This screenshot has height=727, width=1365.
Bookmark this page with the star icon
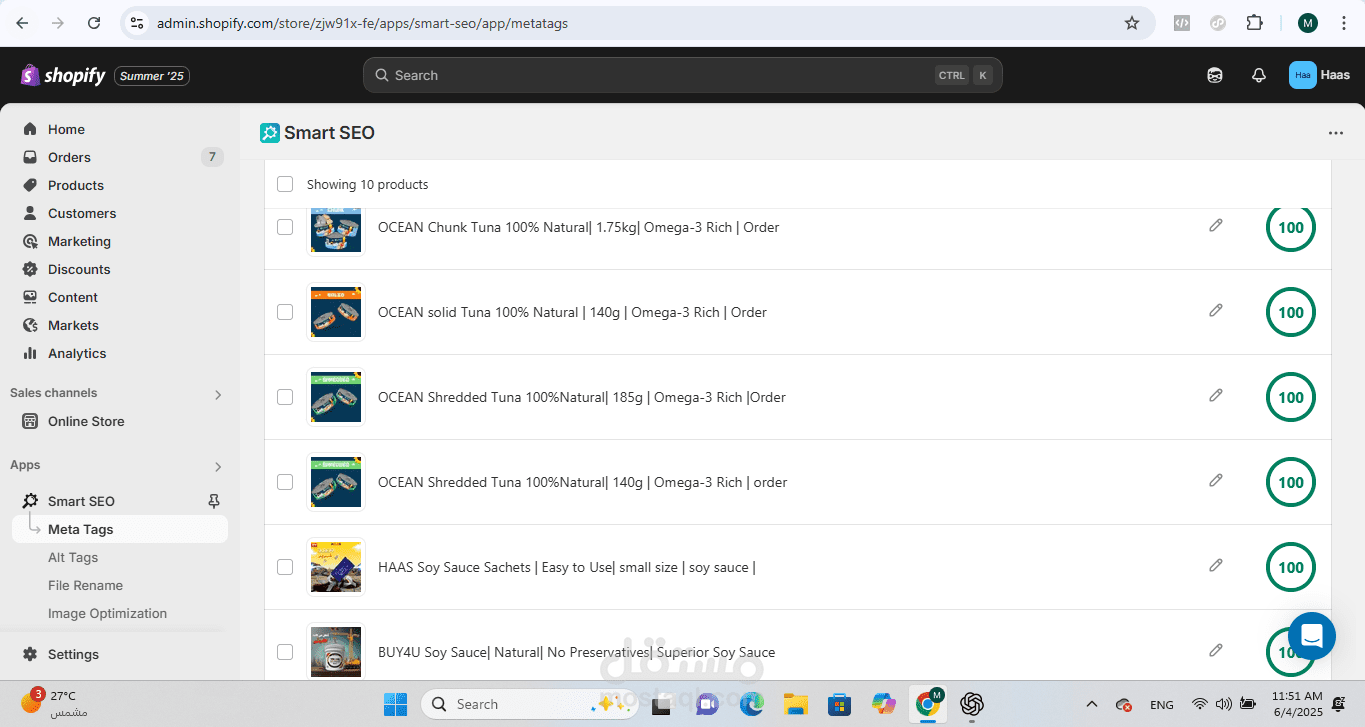[x=1132, y=23]
